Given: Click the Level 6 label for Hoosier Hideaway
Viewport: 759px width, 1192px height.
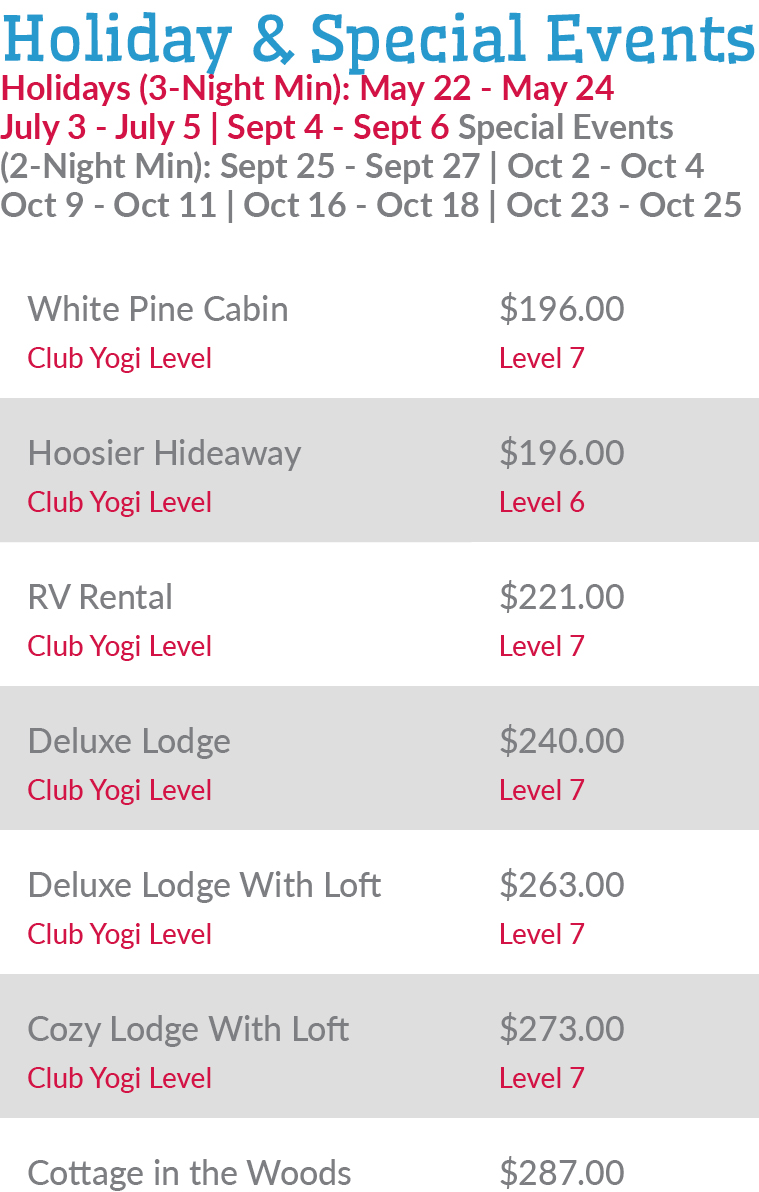Looking at the screenshot, I should coord(541,502).
